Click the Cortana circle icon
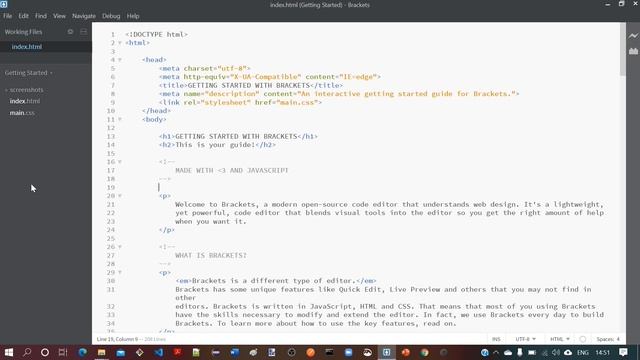Image resolution: width=640 pixels, height=360 pixels. [x=45, y=352]
